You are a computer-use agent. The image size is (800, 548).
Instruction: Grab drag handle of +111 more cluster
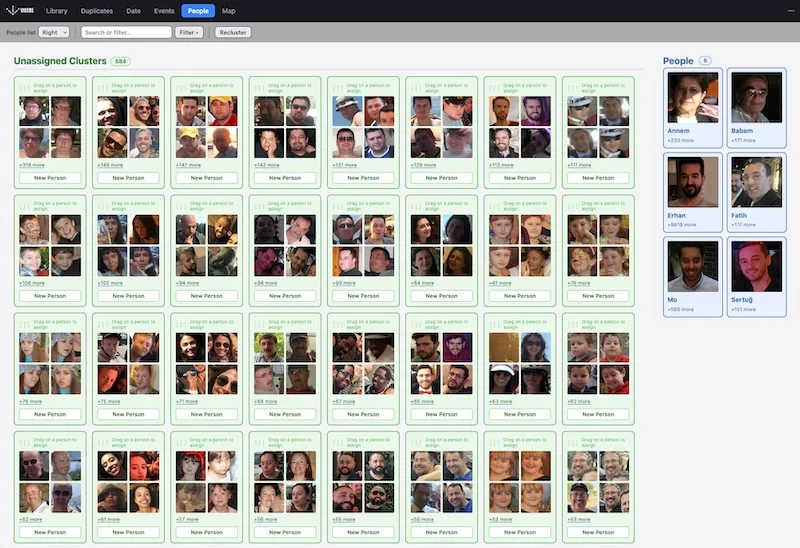click(x=572, y=88)
